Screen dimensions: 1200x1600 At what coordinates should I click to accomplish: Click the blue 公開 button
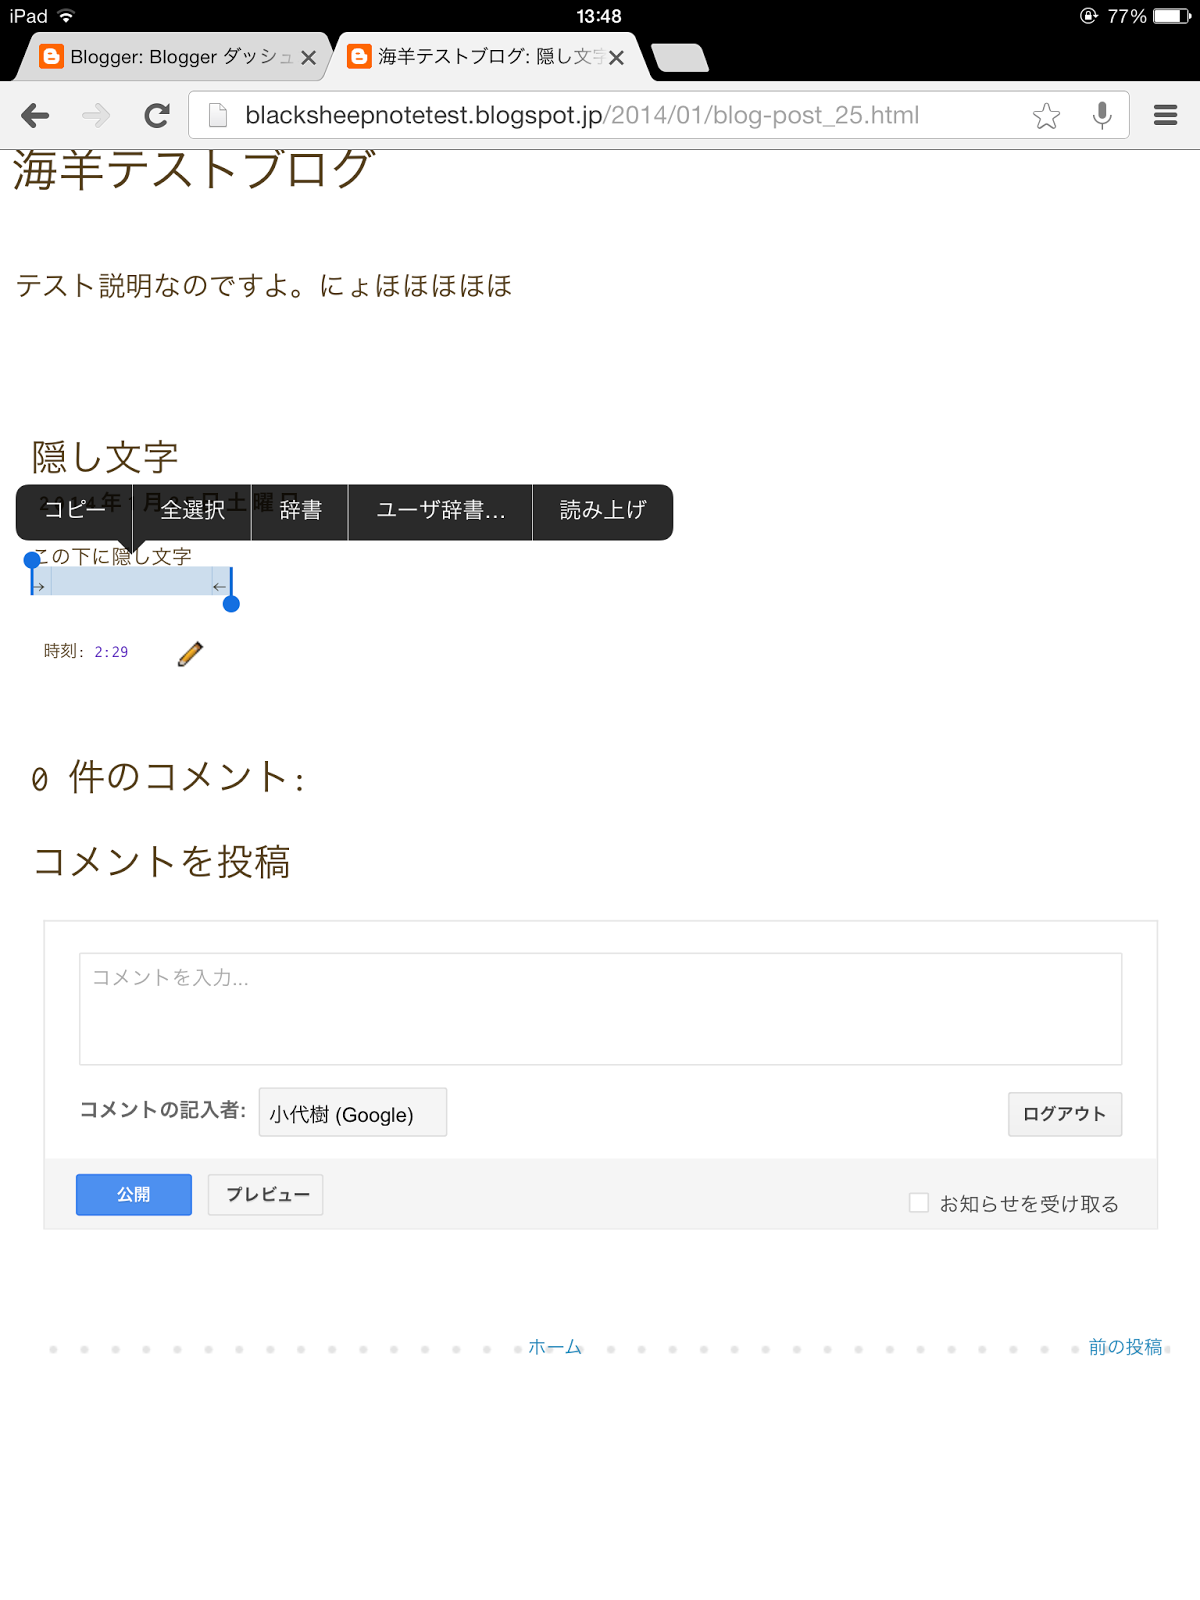coord(134,1195)
